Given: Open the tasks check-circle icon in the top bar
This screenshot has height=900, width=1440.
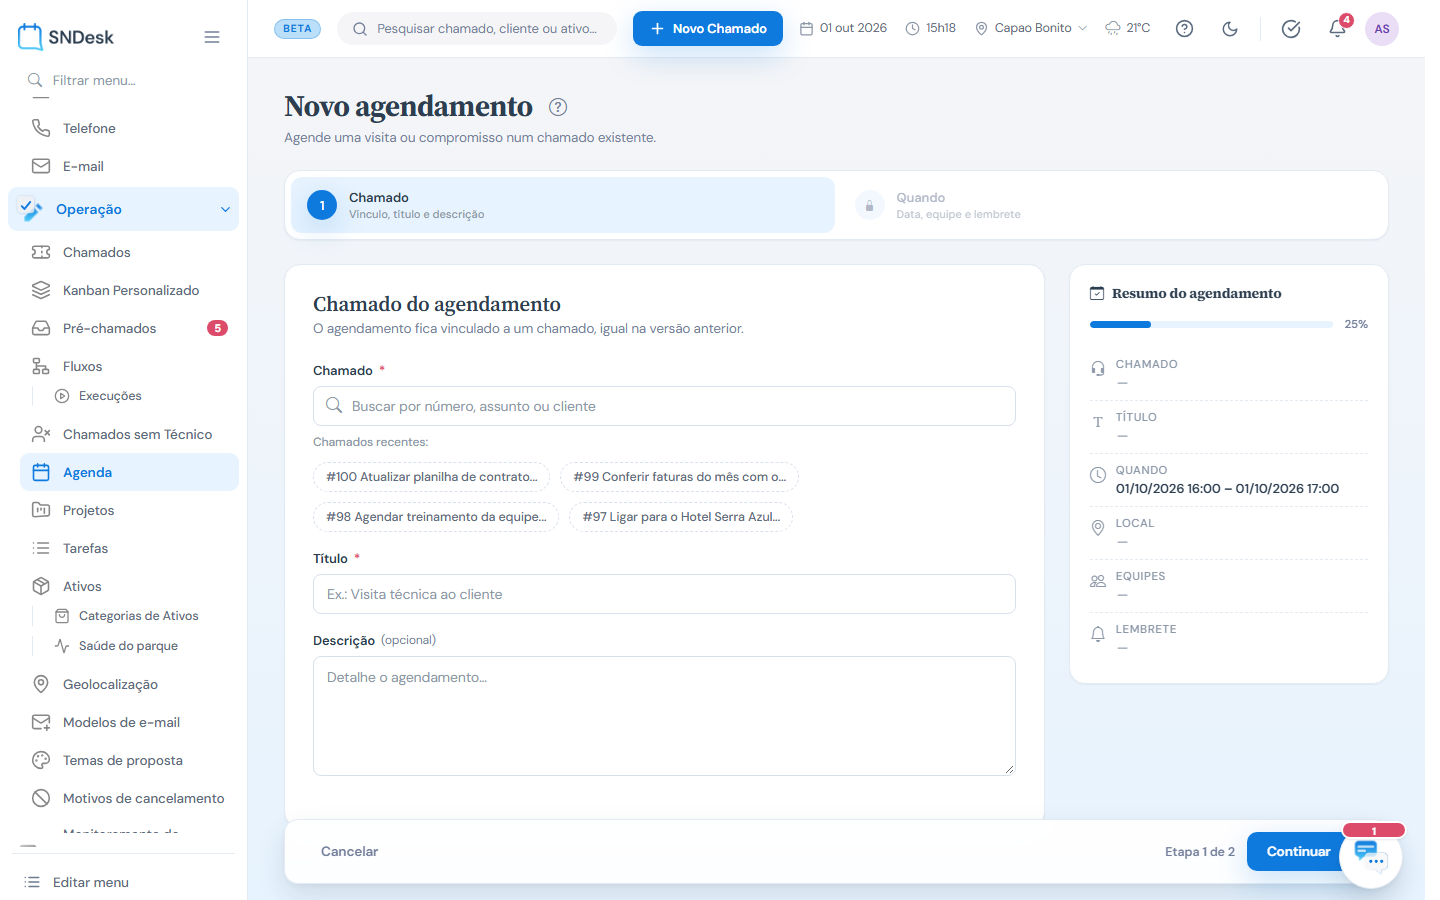Looking at the screenshot, I should point(1291,29).
